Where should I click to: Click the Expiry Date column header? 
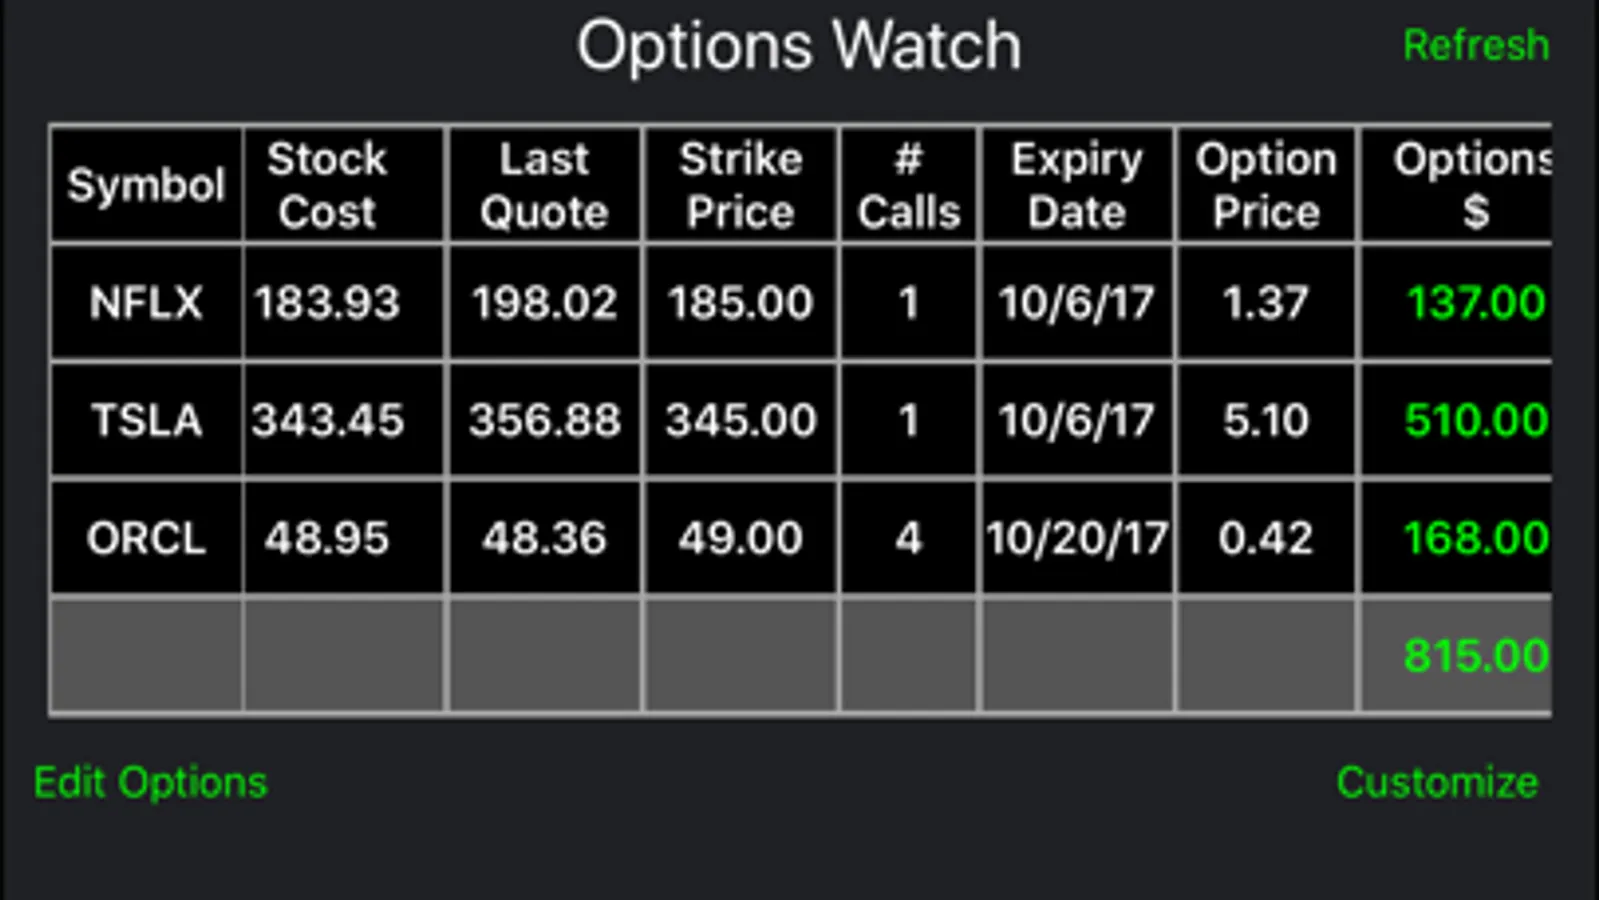(1077, 185)
